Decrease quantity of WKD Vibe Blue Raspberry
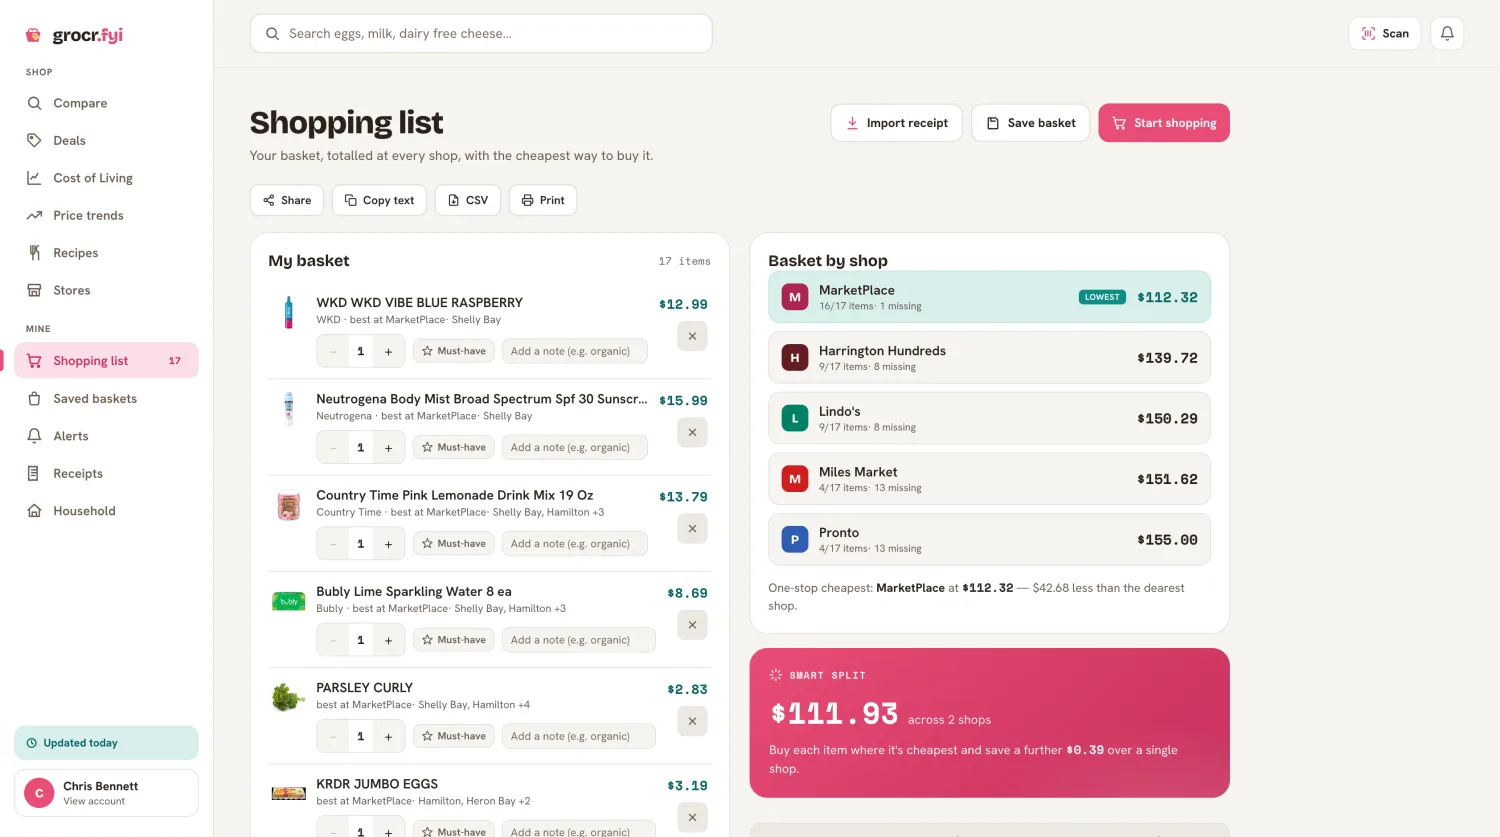Screen dimensions: 1500x837 click(333, 351)
